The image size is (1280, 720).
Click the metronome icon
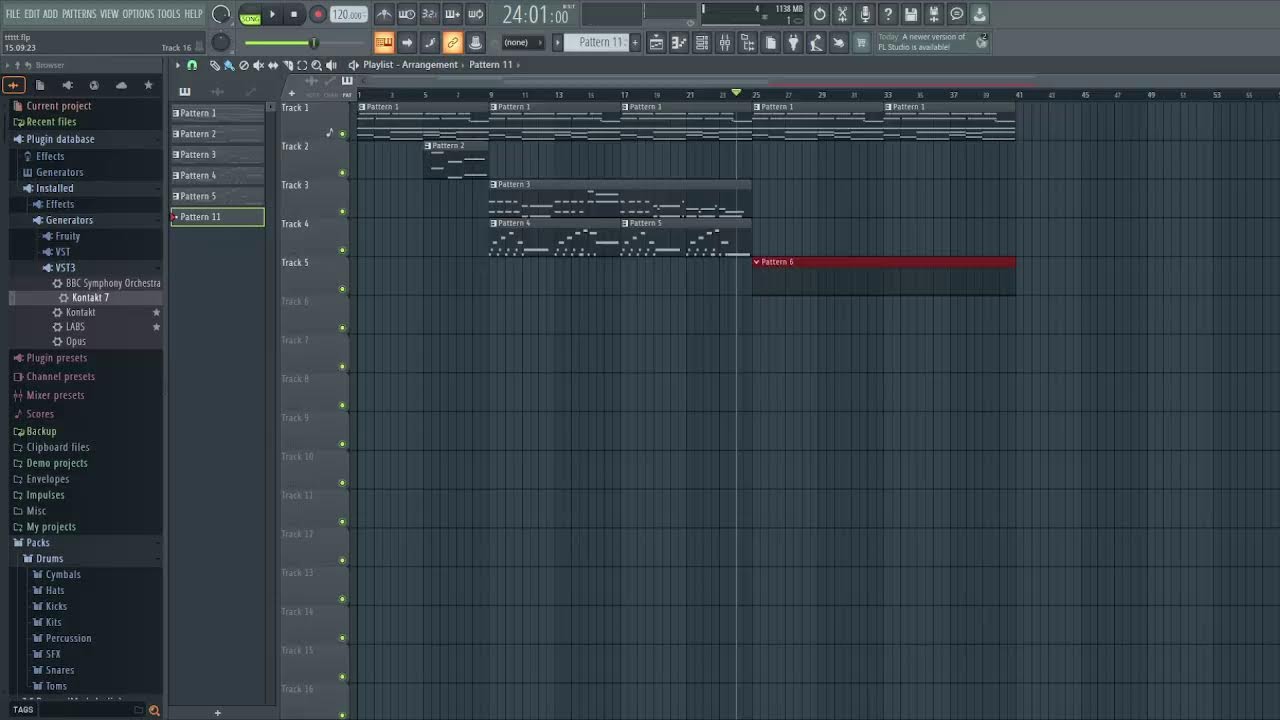coord(384,14)
